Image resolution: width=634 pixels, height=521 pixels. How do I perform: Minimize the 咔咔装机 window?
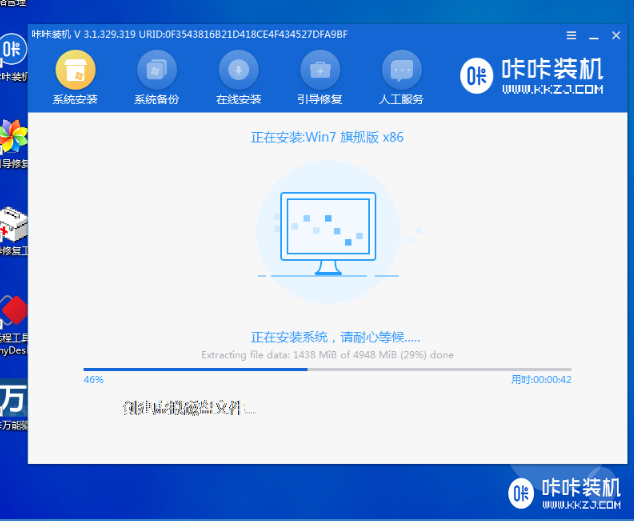tap(594, 36)
